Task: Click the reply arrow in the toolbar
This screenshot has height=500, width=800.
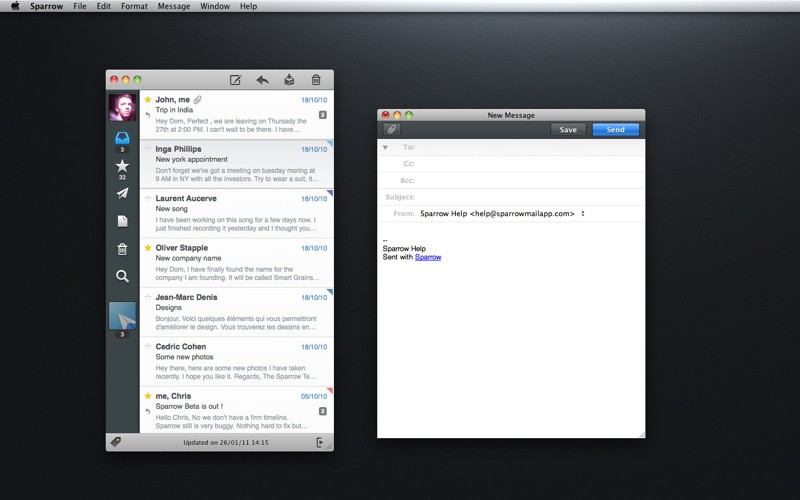Action: coord(262,80)
